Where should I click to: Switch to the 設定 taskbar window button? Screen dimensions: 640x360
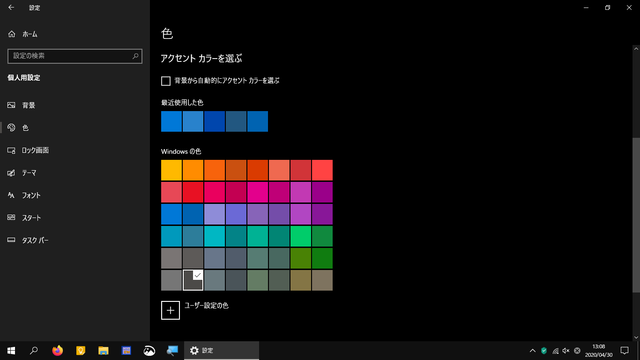(222, 351)
